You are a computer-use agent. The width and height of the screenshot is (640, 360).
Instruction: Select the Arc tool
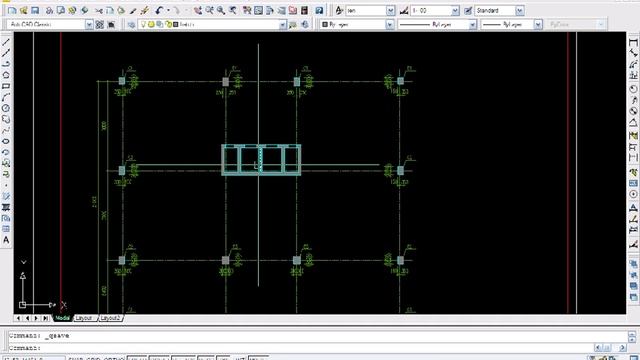(6, 97)
